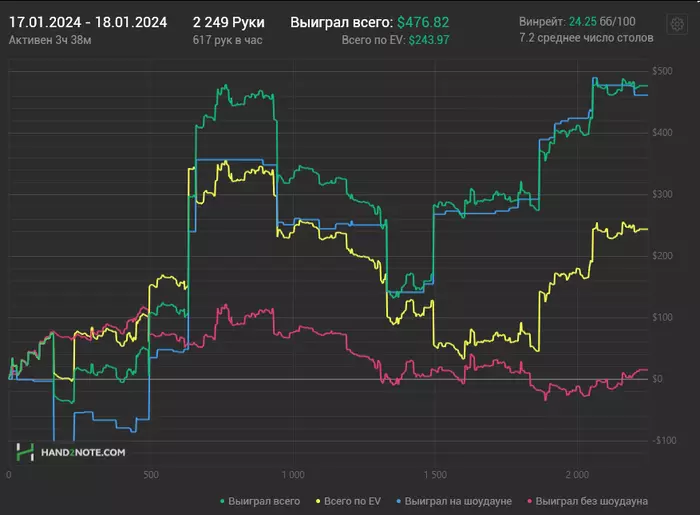Screen dimensions: 700x515
Task: Click the 1 000 hands x-axis marker
Action: point(292,474)
